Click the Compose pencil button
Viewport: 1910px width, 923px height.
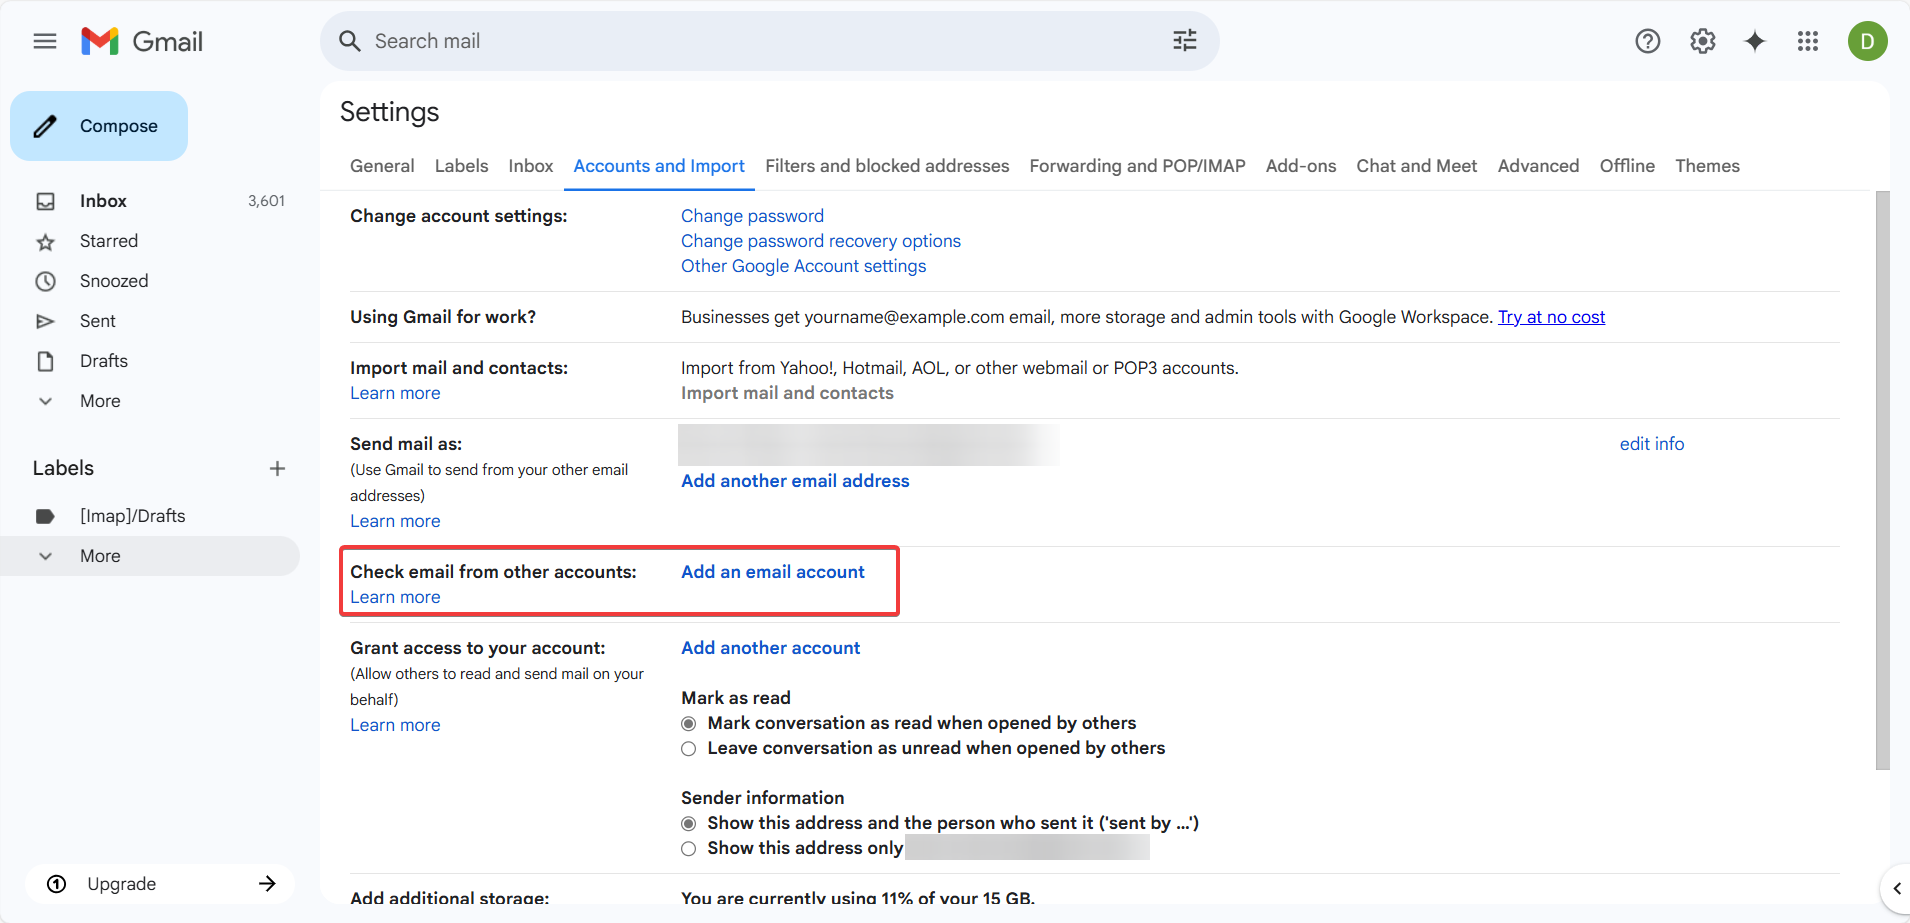[x=99, y=126]
